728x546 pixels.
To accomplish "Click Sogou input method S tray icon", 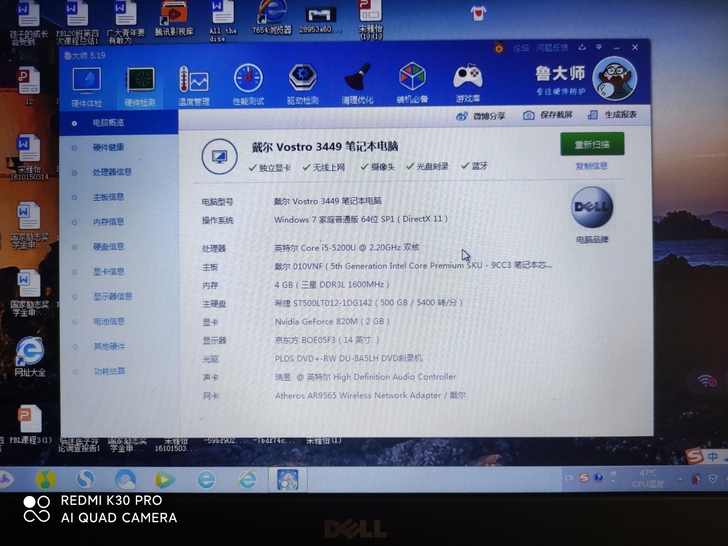I will (584, 478).
